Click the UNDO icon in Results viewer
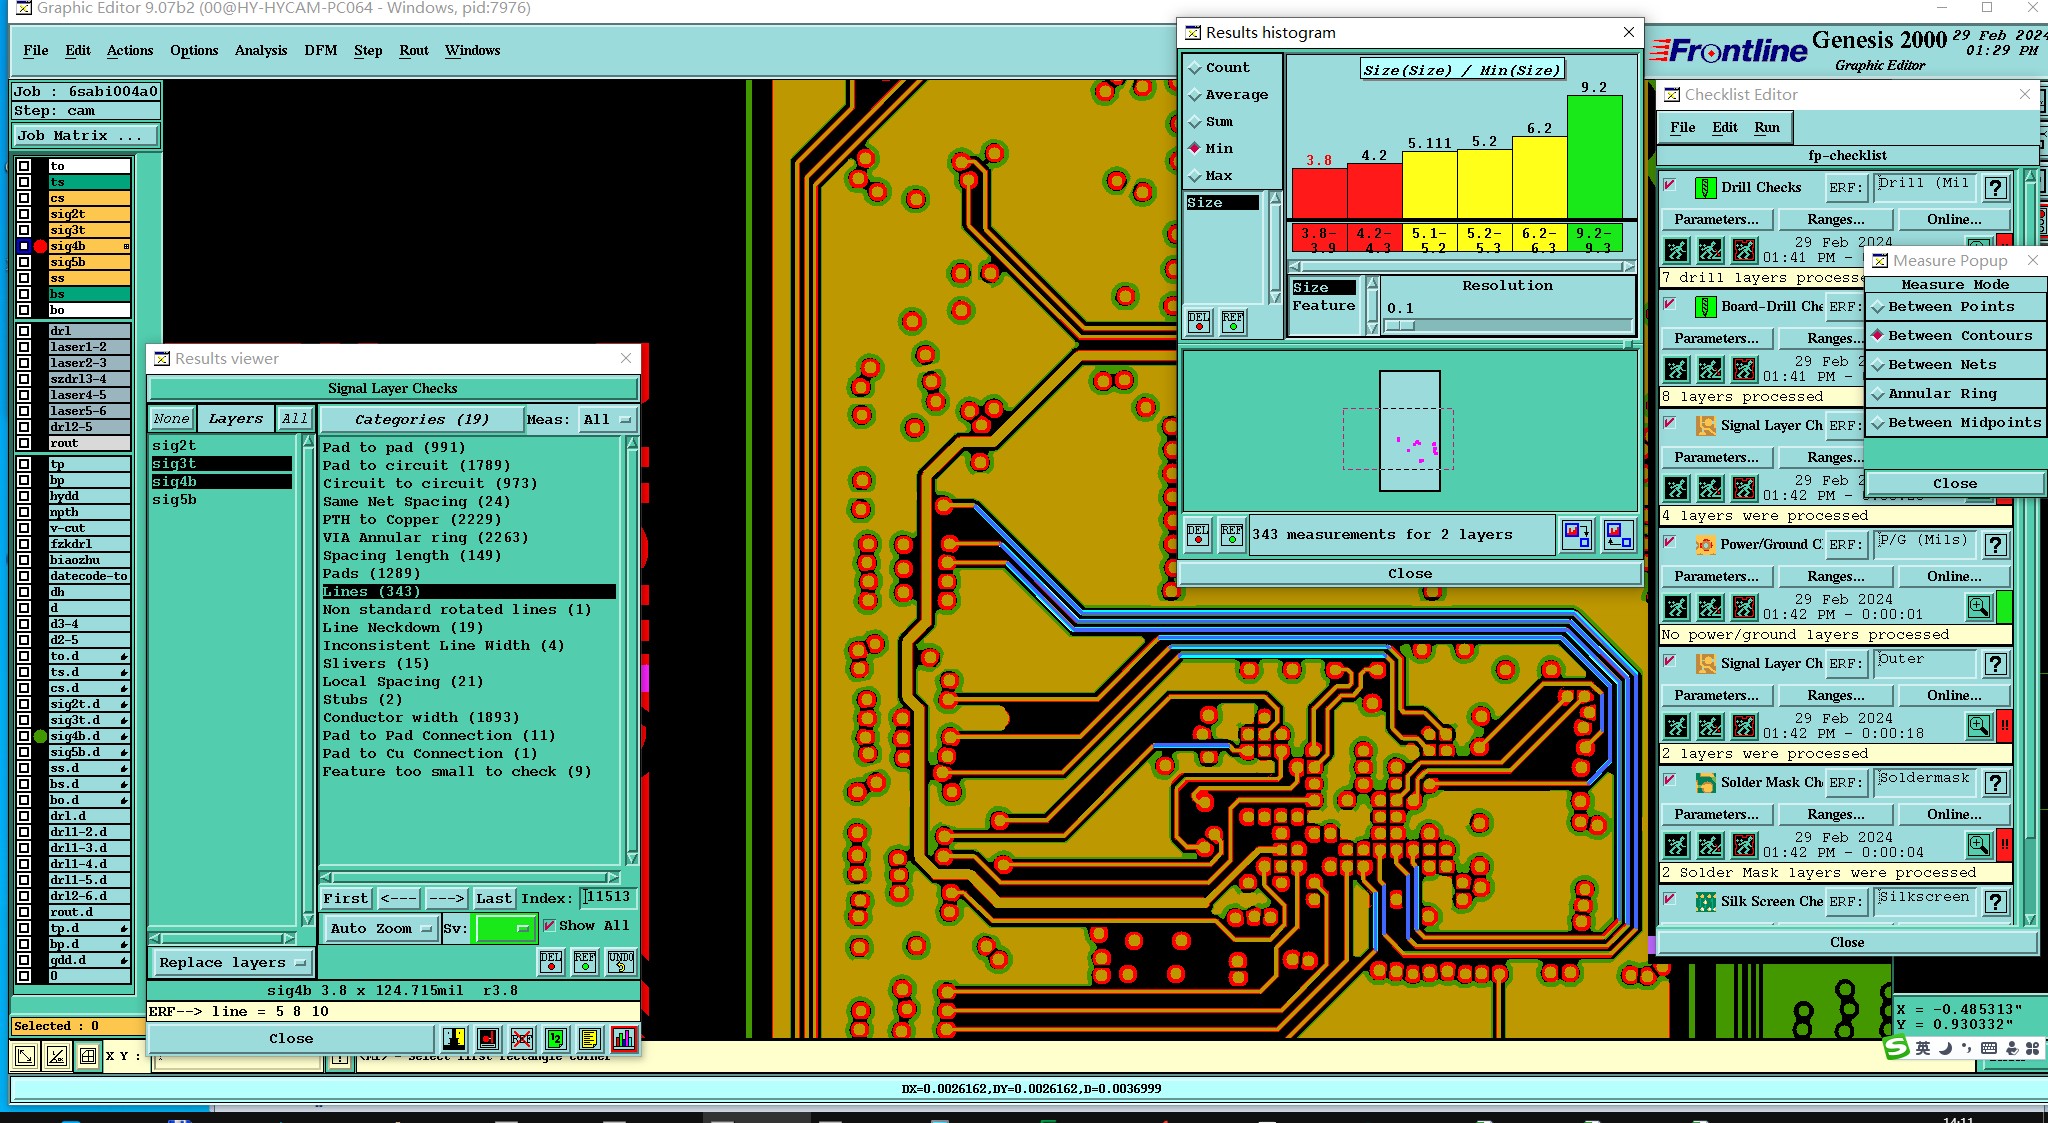2048x1123 pixels. coord(620,962)
